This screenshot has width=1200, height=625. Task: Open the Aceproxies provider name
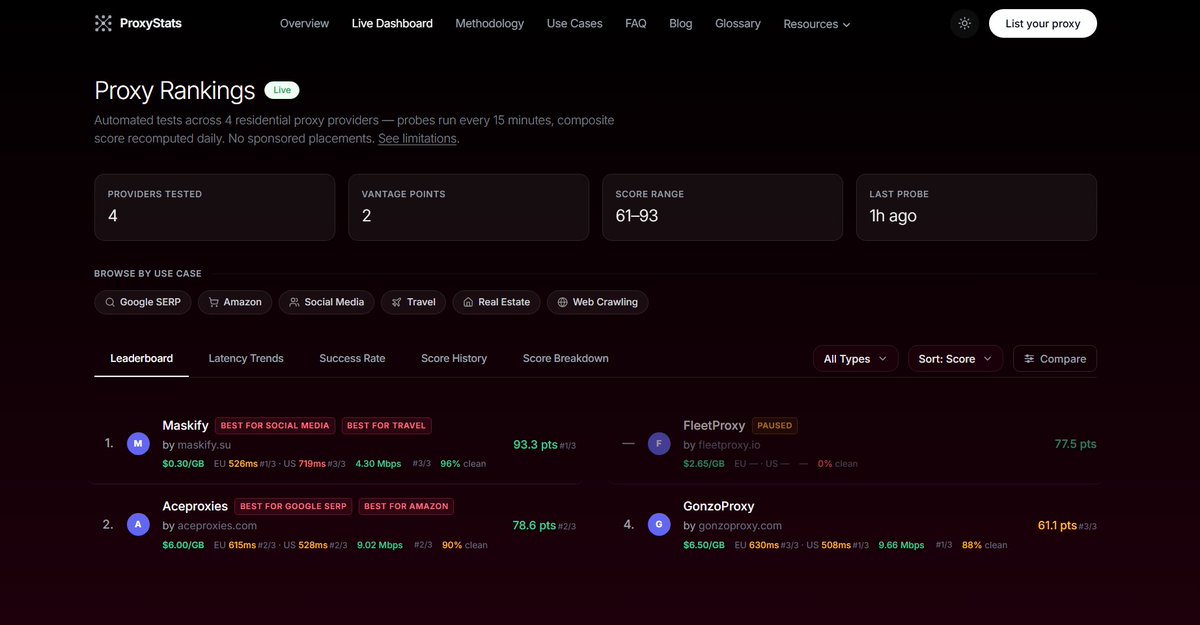tap(194, 506)
